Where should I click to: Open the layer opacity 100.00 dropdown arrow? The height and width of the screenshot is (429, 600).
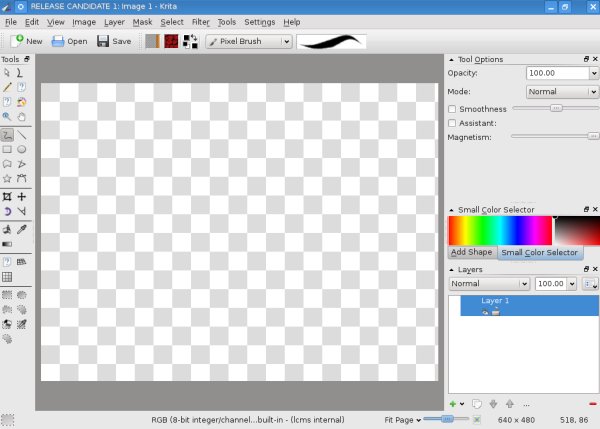pos(572,284)
